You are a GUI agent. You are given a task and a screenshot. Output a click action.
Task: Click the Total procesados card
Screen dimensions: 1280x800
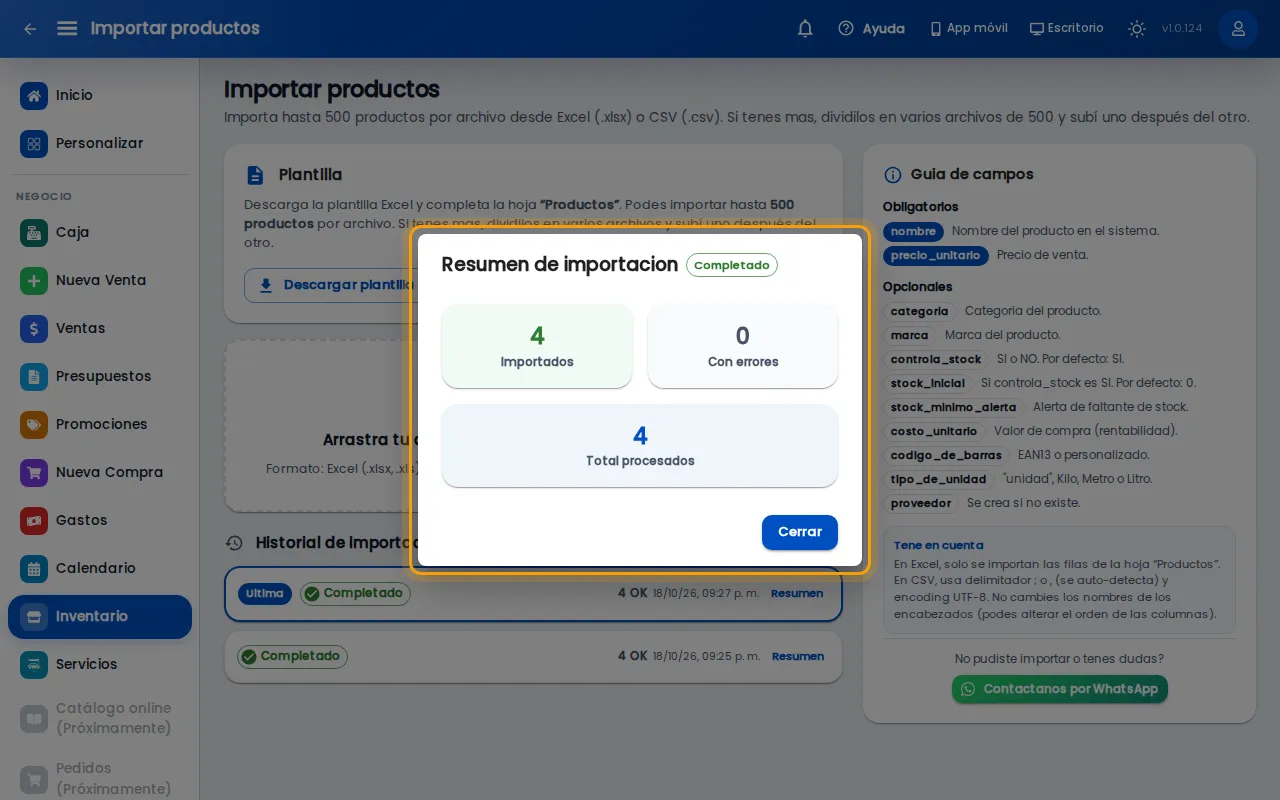[640, 446]
